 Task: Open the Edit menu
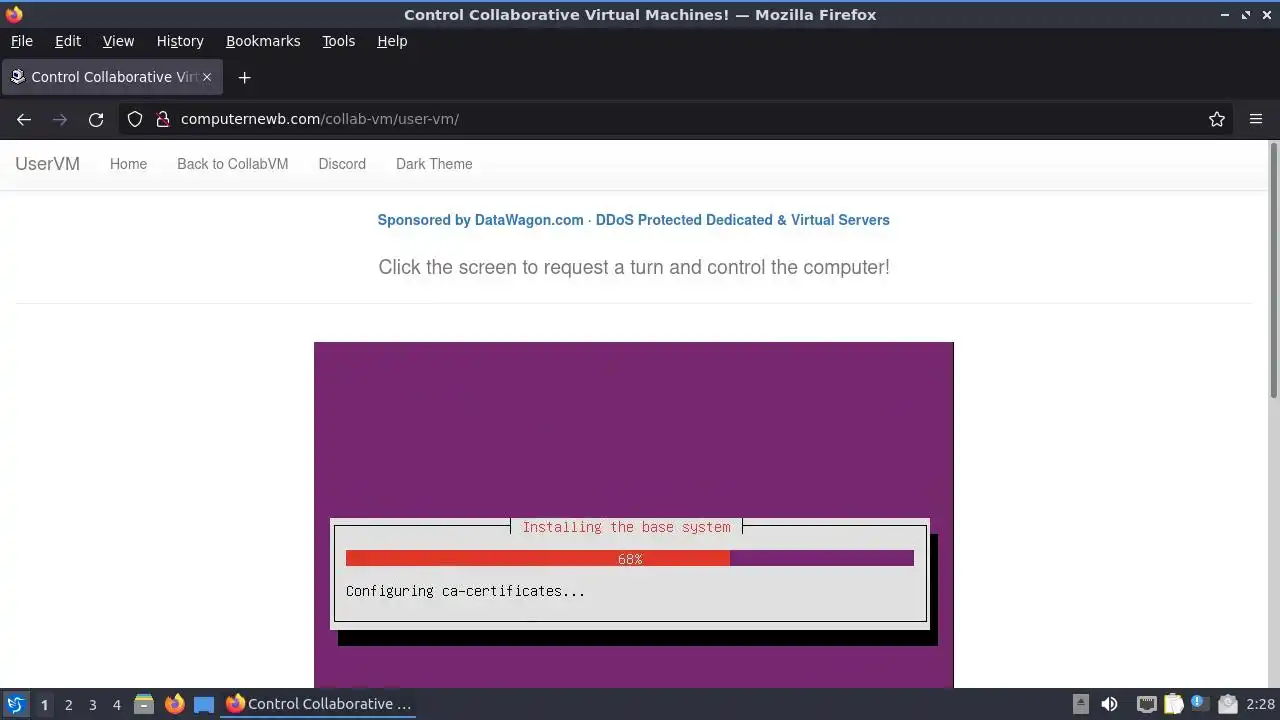(68, 41)
